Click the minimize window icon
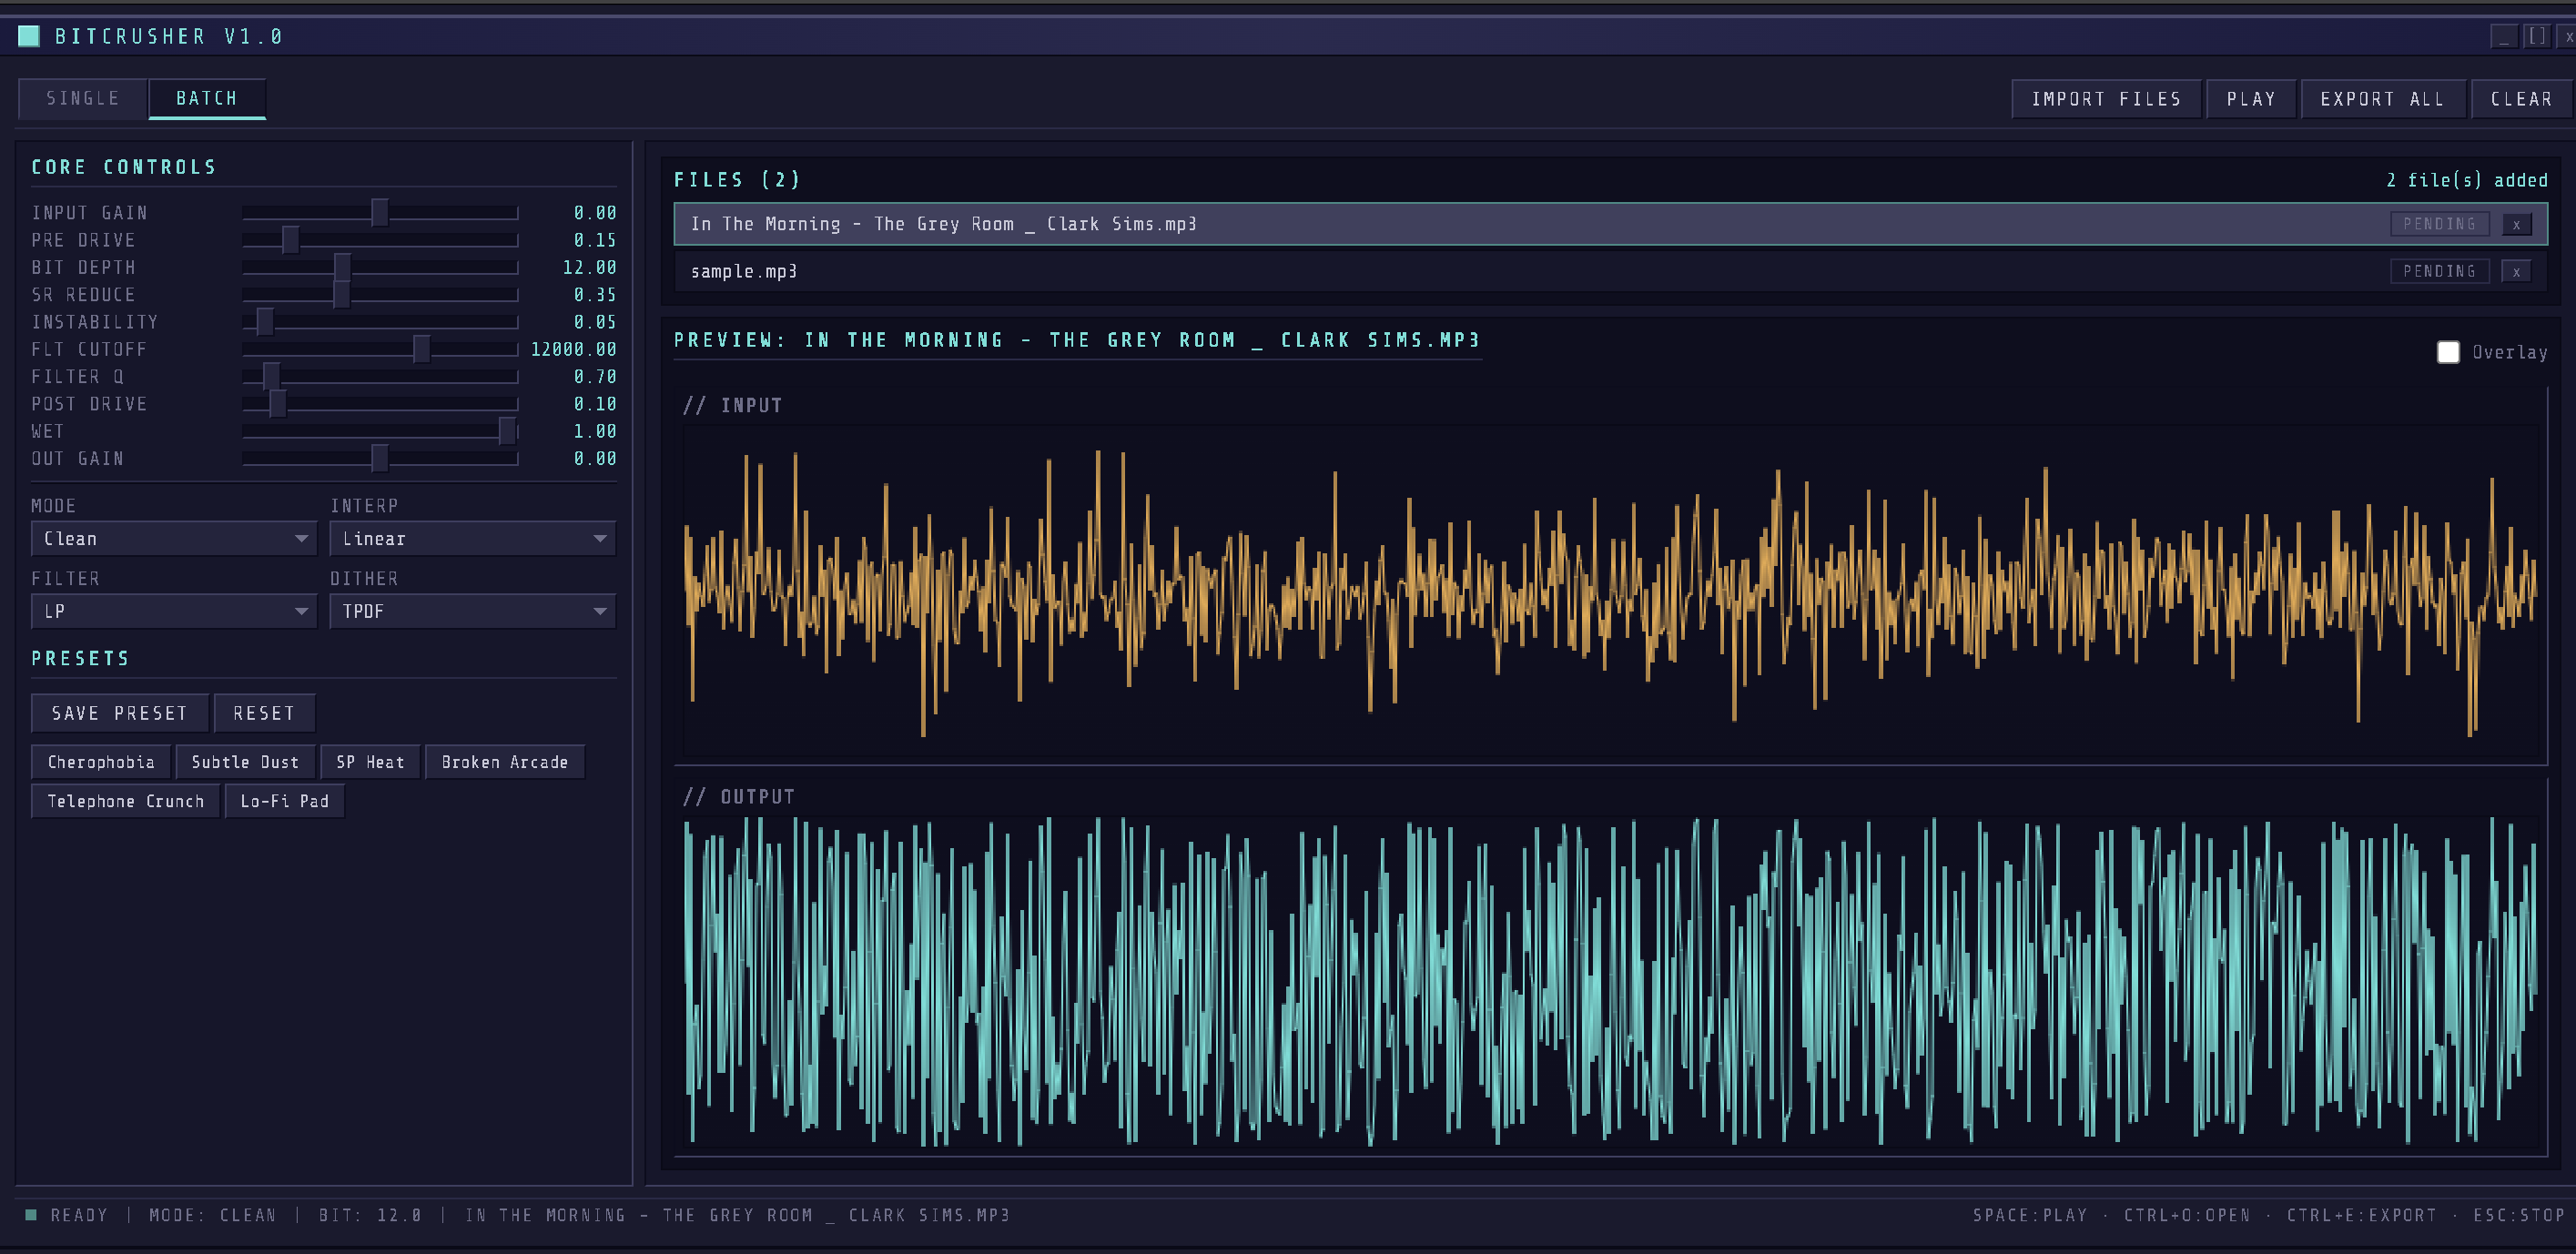Screen dimensions: 2576x1254 2503,36
